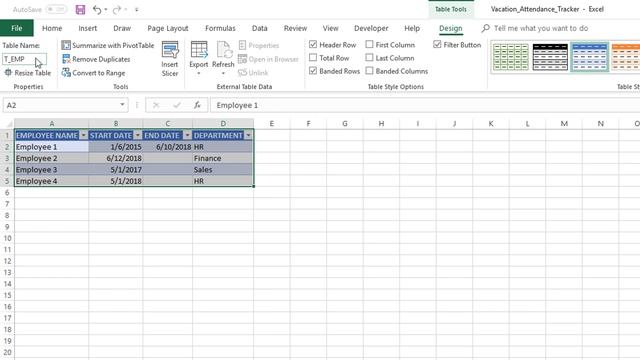This screenshot has height=360, width=640.
Task: Click the Remove Duplicates icon
Action: click(x=66, y=59)
